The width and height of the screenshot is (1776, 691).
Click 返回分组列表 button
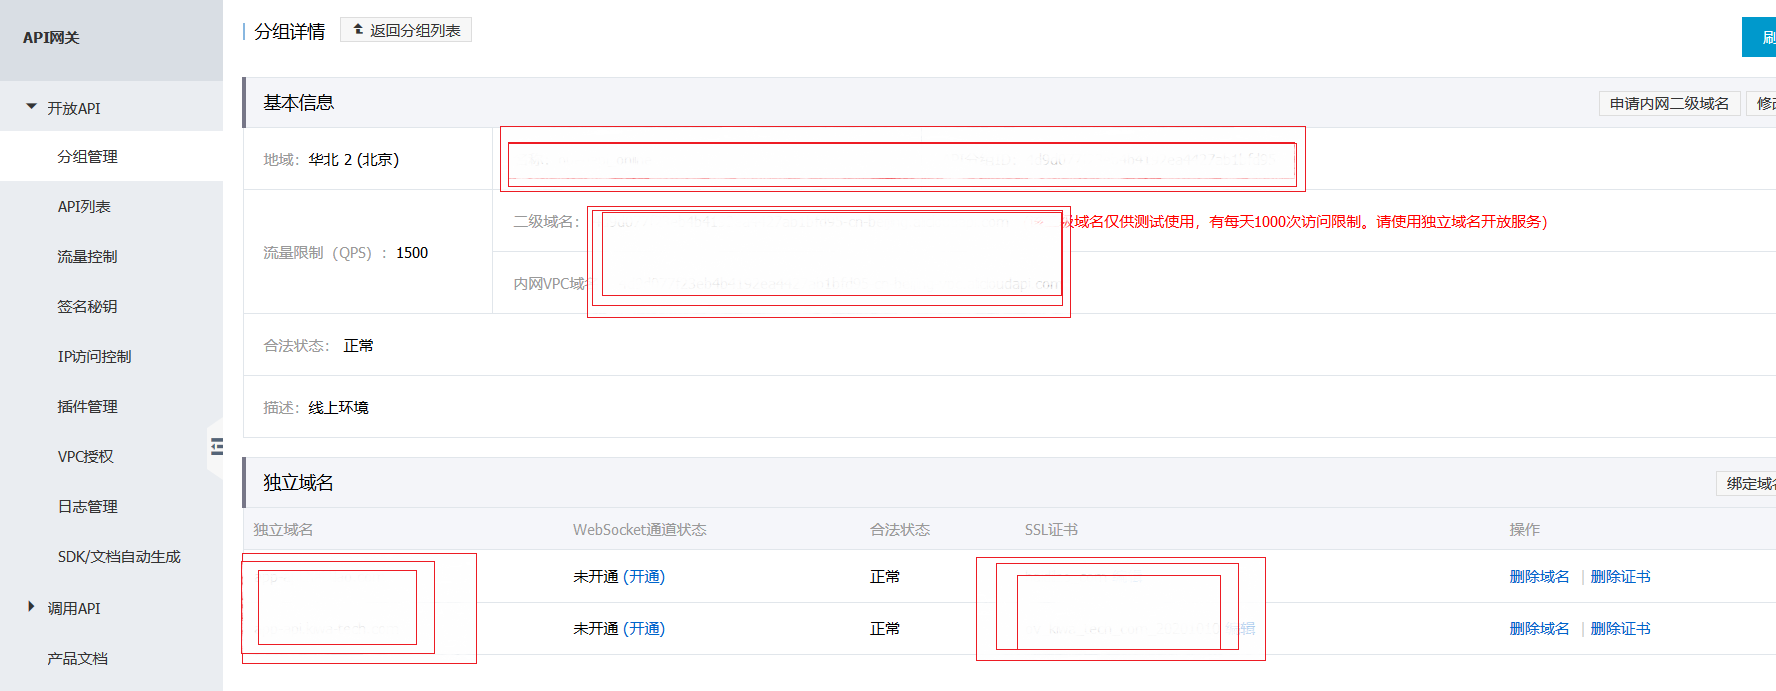[x=406, y=30]
